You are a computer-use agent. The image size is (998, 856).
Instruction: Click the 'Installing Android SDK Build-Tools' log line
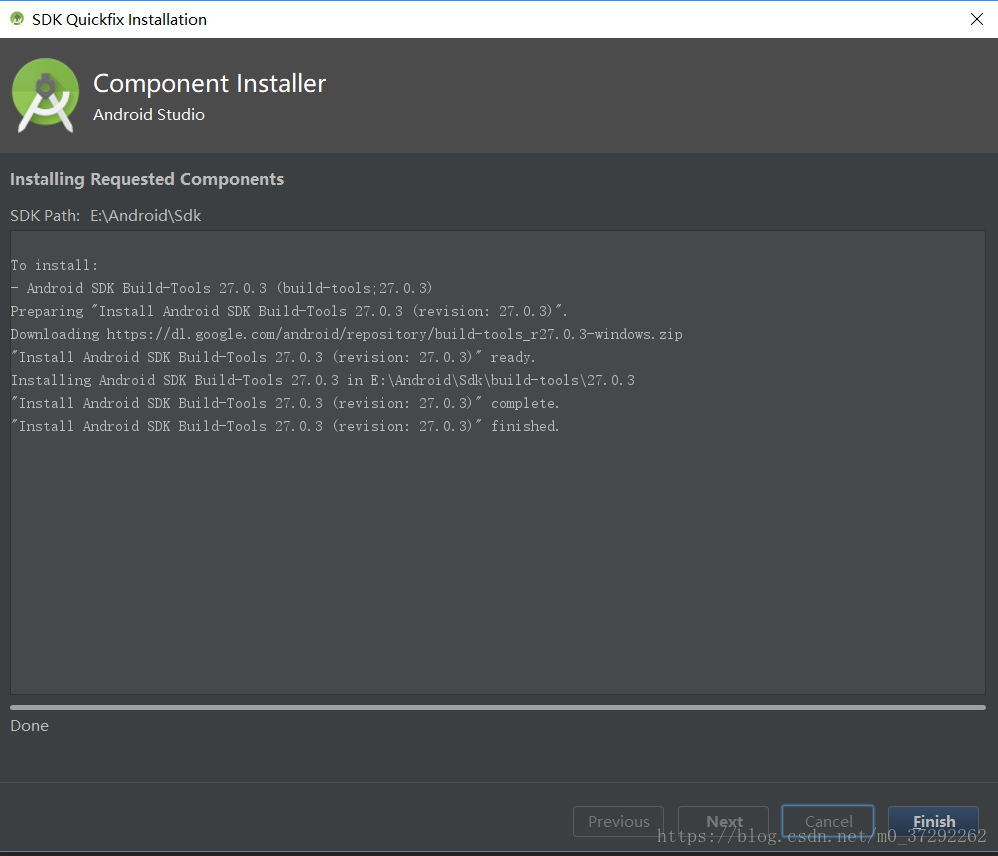coord(323,380)
